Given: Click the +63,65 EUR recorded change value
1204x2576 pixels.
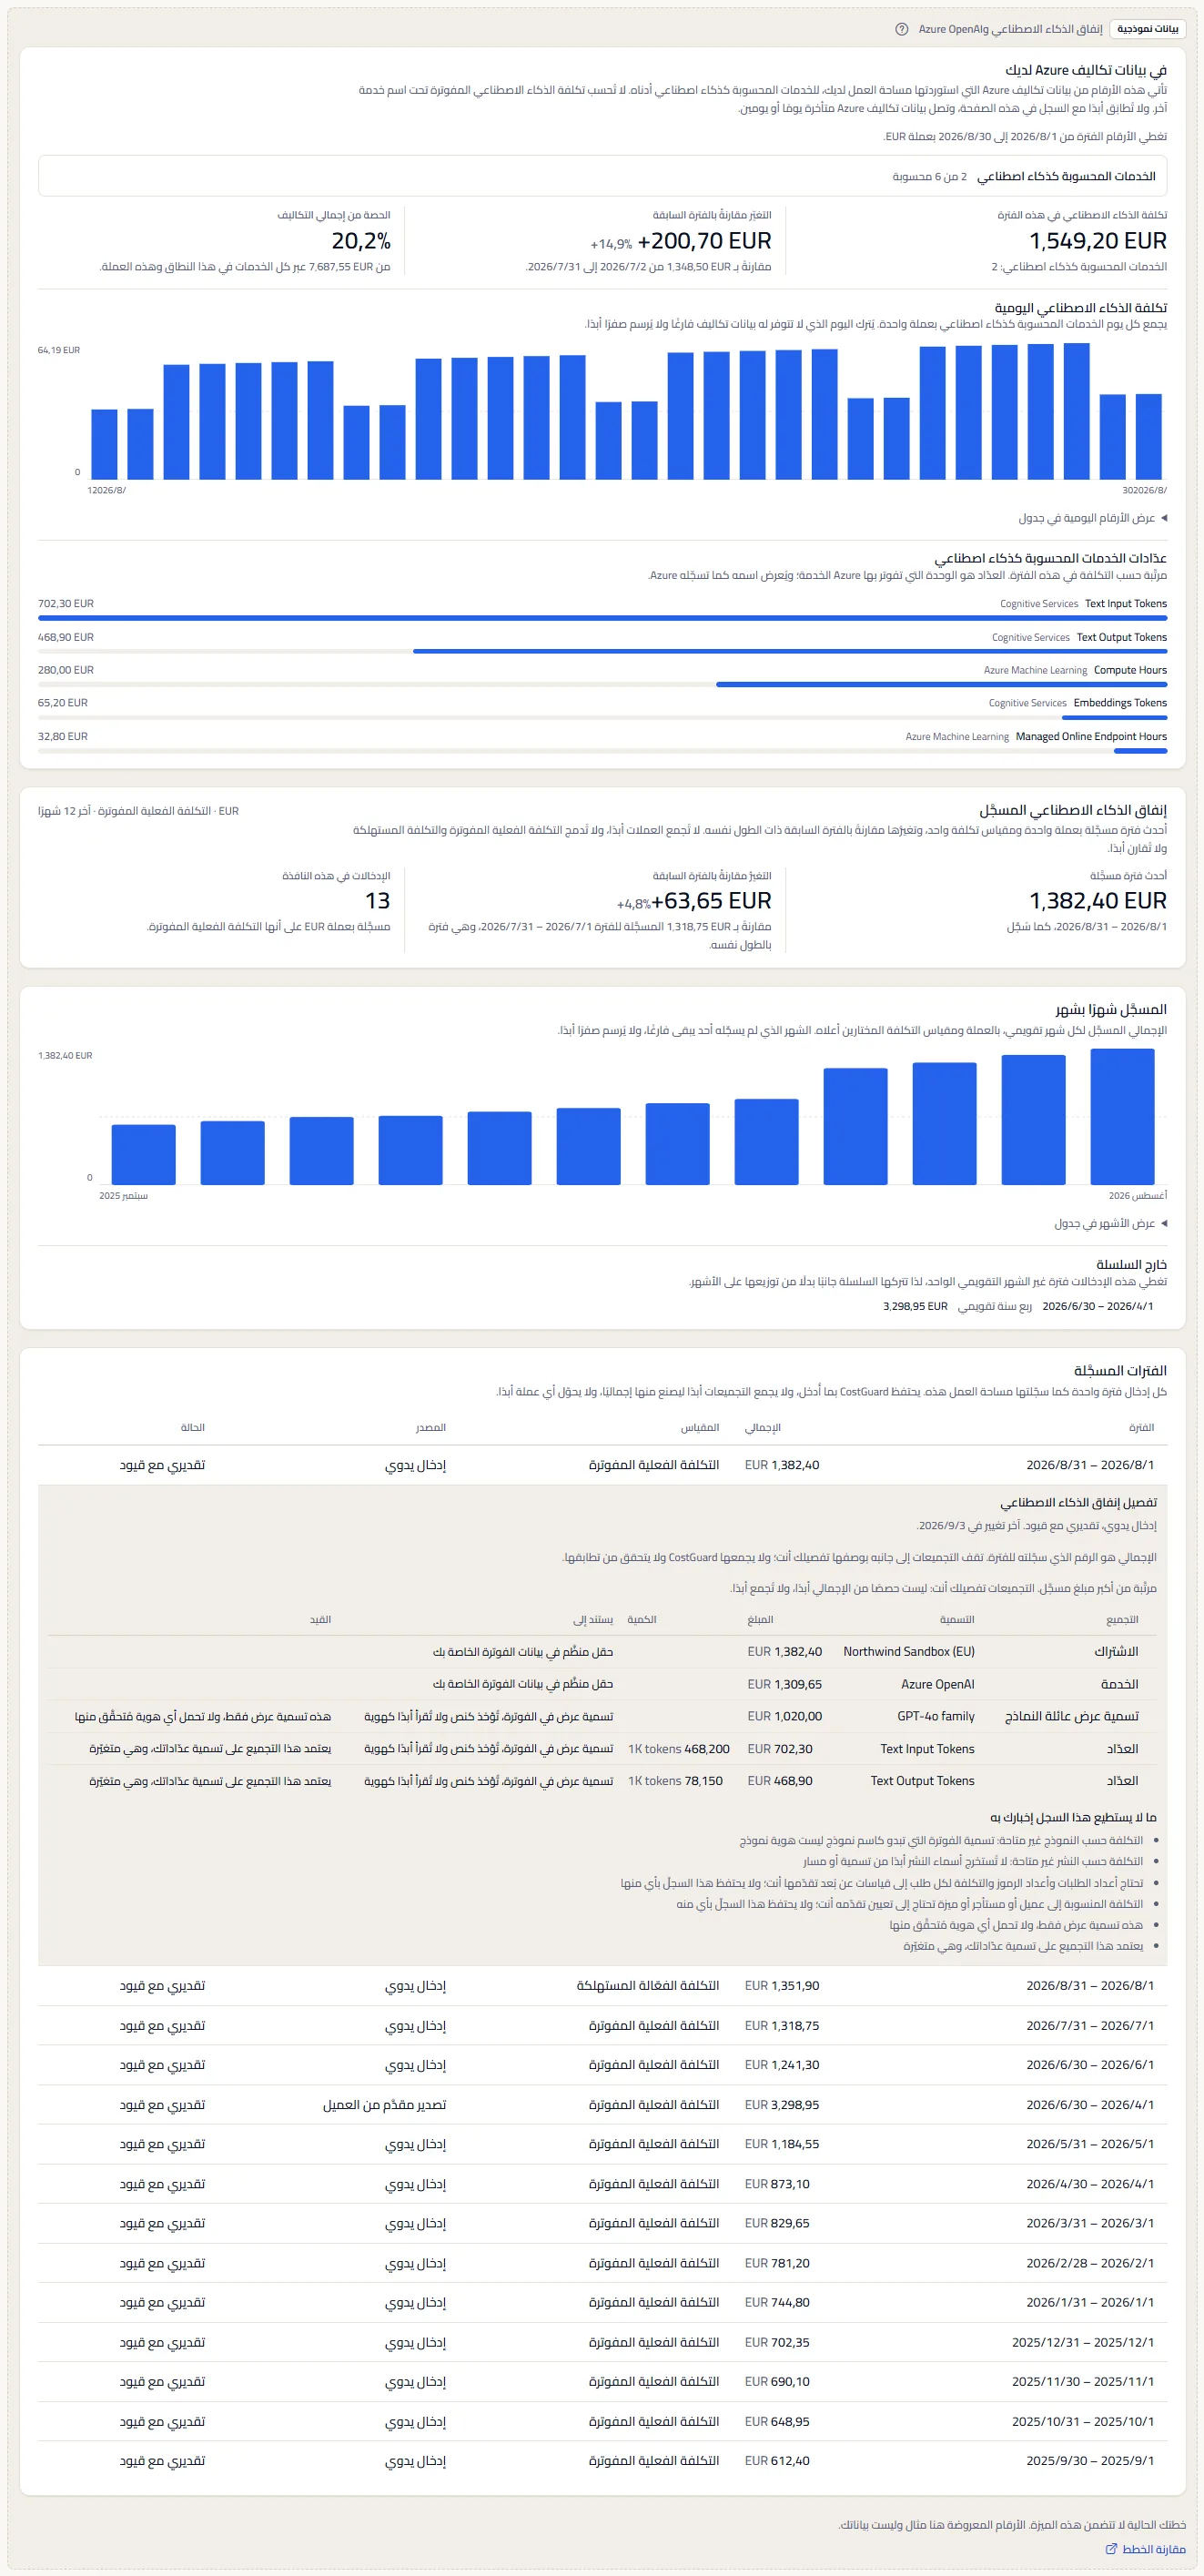Looking at the screenshot, I should pos(711,901).
